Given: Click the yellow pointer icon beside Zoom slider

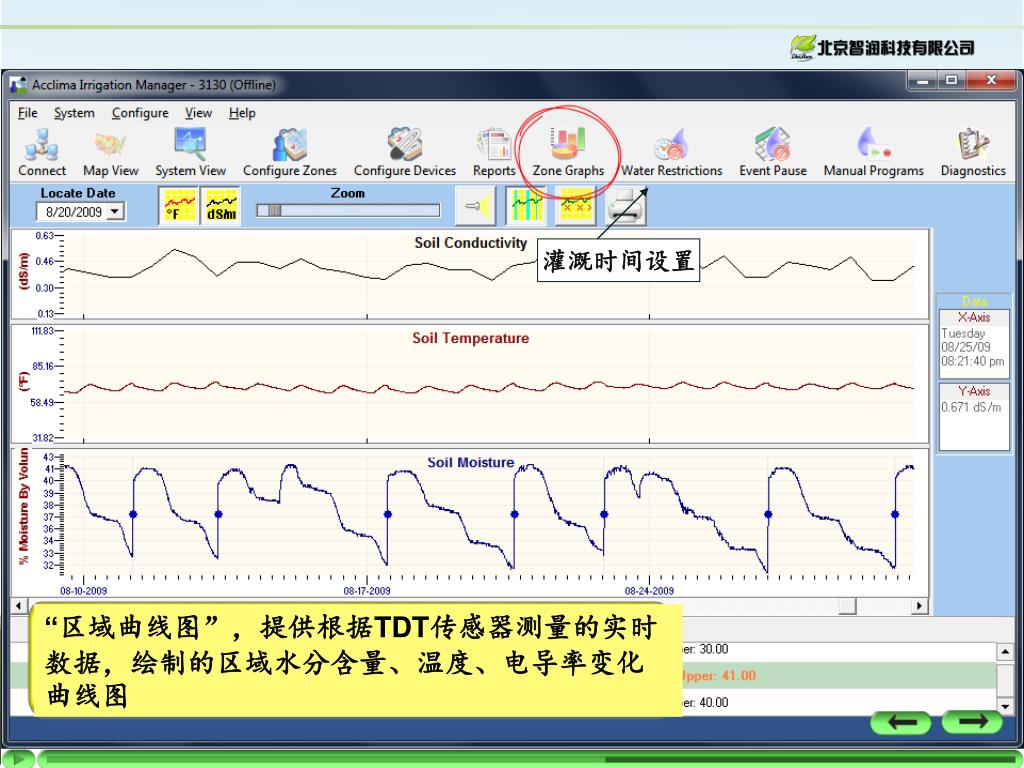Looking at the screenshot, I should [x=475, y=206].
